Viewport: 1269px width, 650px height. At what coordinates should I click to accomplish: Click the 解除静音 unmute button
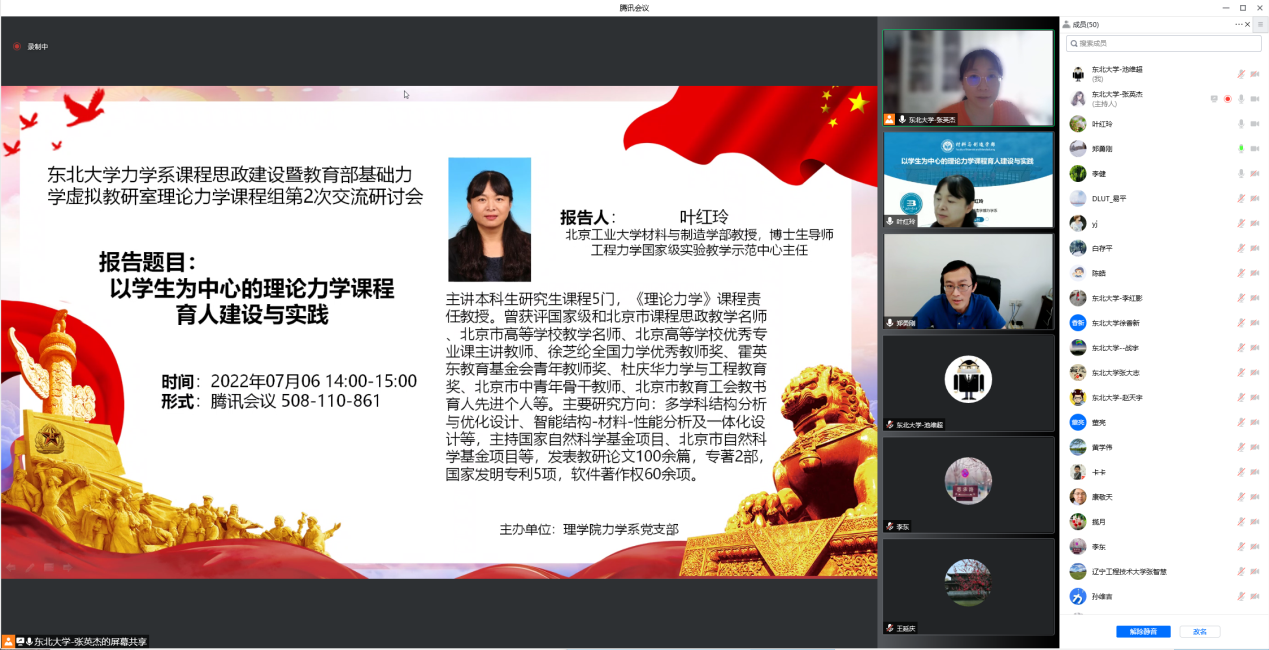1142,632
